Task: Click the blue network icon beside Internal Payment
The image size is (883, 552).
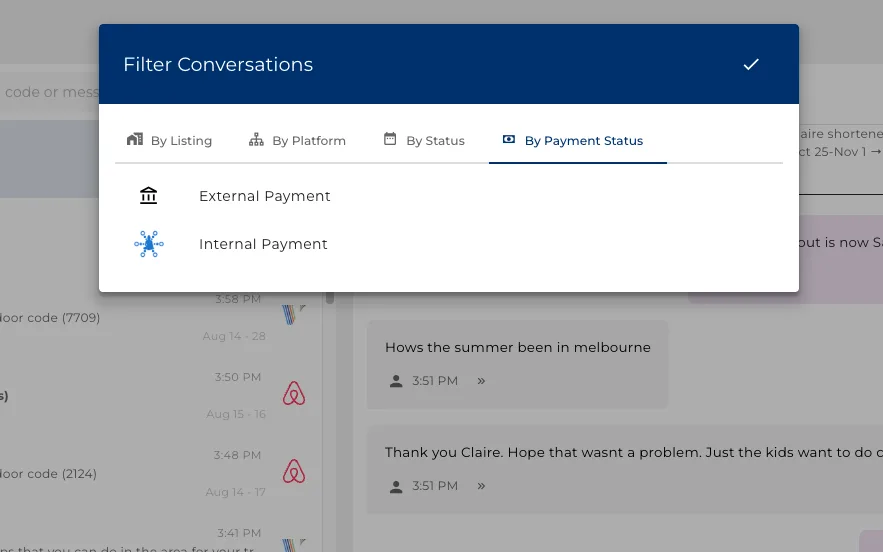Action: [x=149, y=244]
